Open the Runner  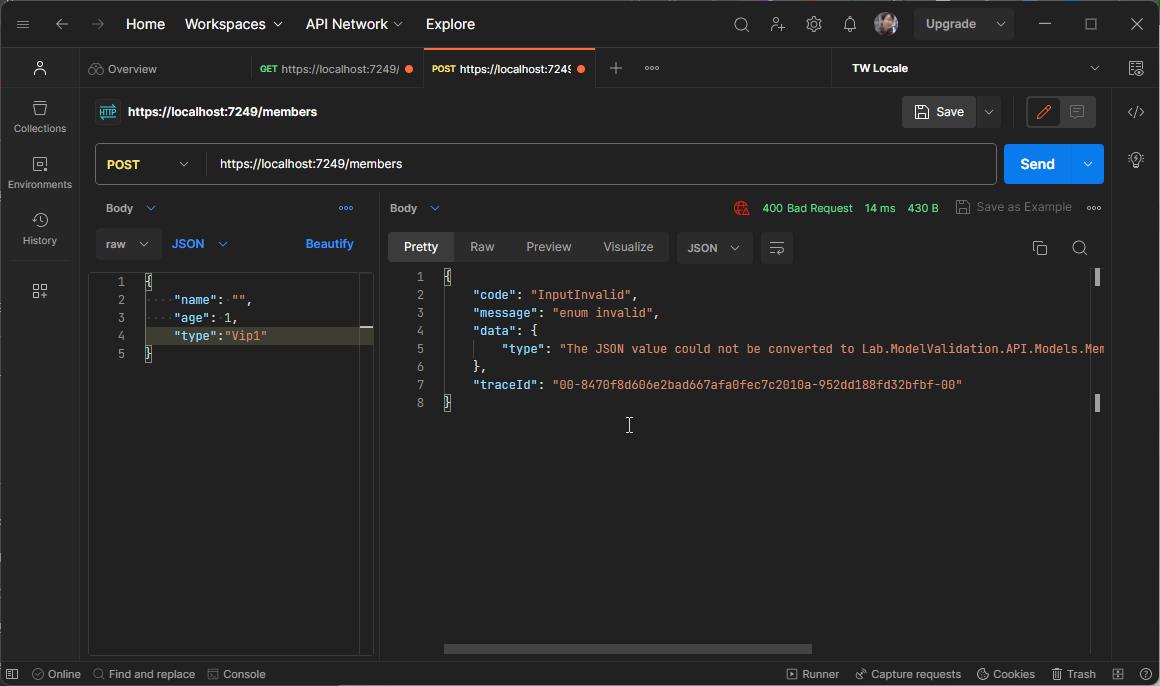point(812,674)
